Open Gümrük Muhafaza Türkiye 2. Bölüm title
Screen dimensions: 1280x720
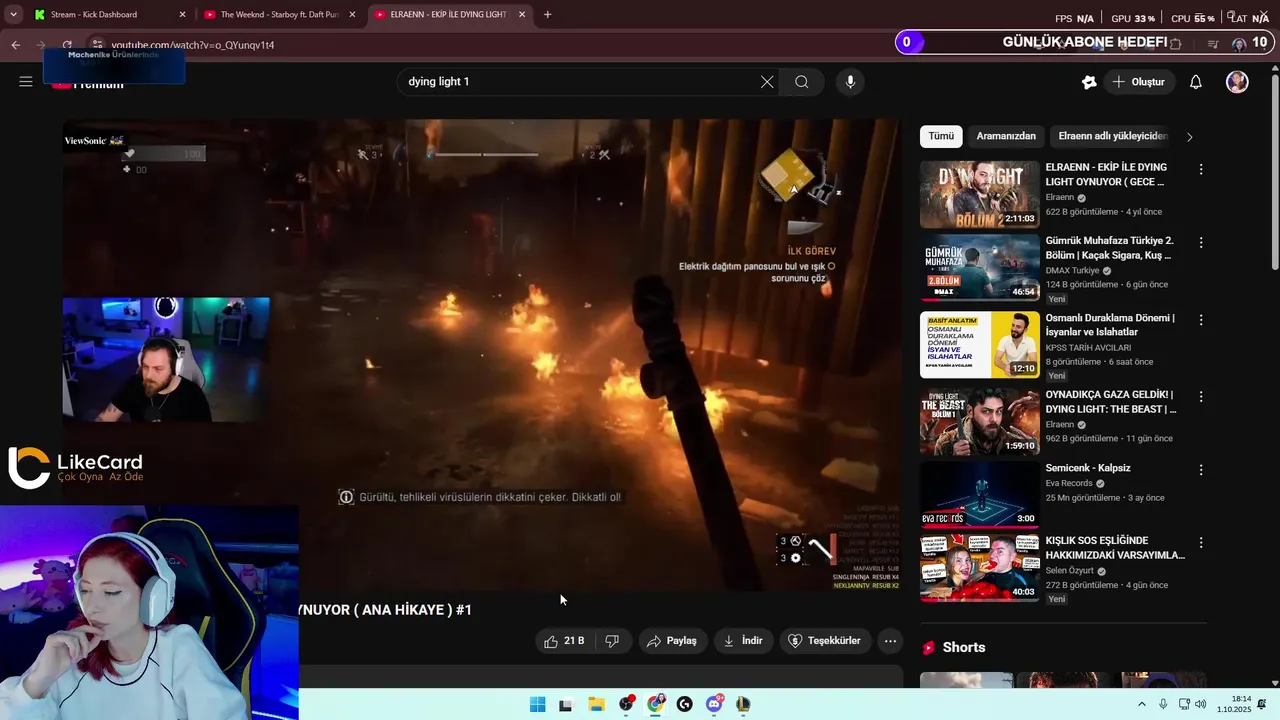pyautogui.click(x=1109, y=248)
